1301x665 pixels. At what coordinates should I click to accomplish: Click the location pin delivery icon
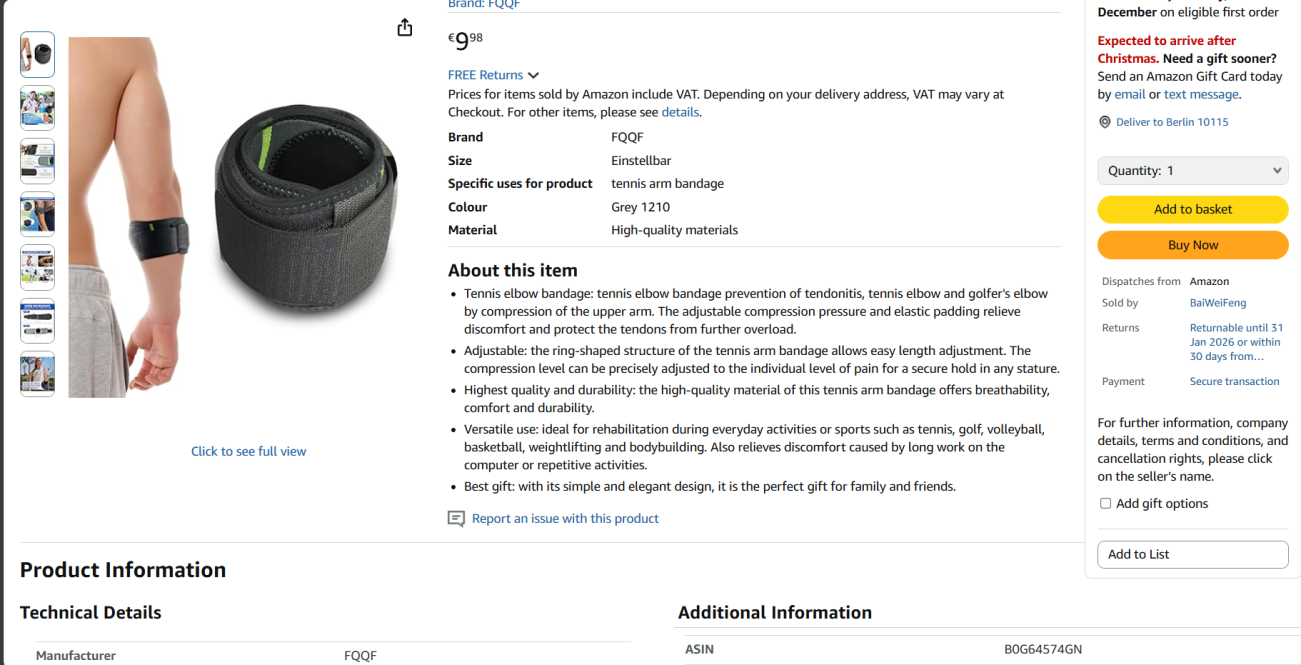[x=1105, y=122]
